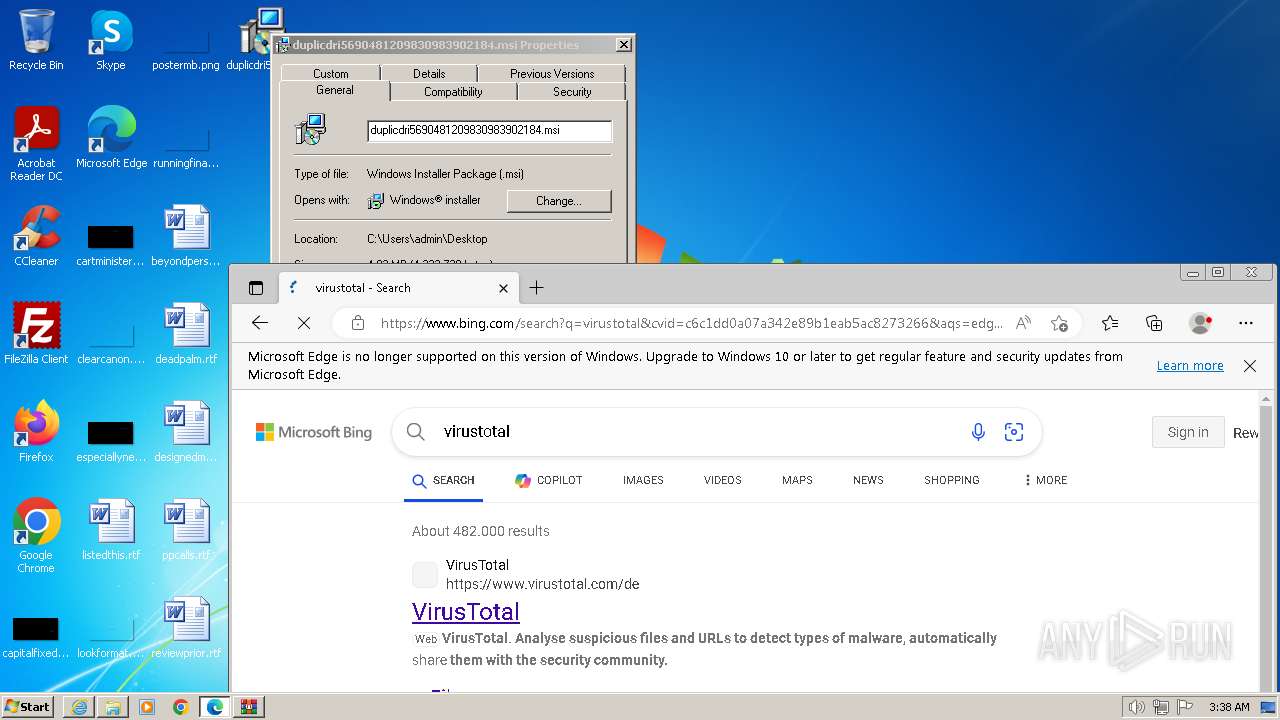Open the Edge profile avatar
This screenshot has width=1280, height=720.
(x=1200, y=323)
